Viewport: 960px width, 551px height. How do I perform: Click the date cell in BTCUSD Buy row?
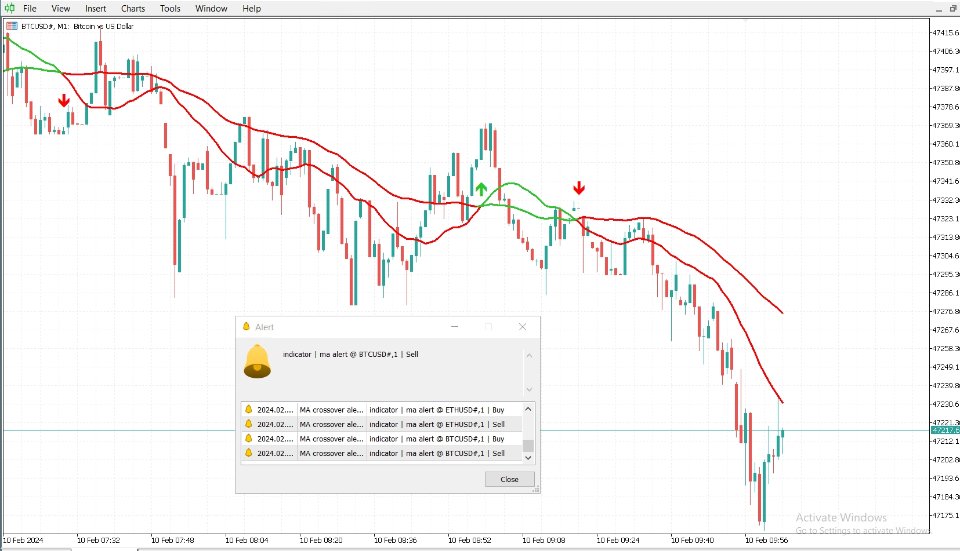coord(276,439)
